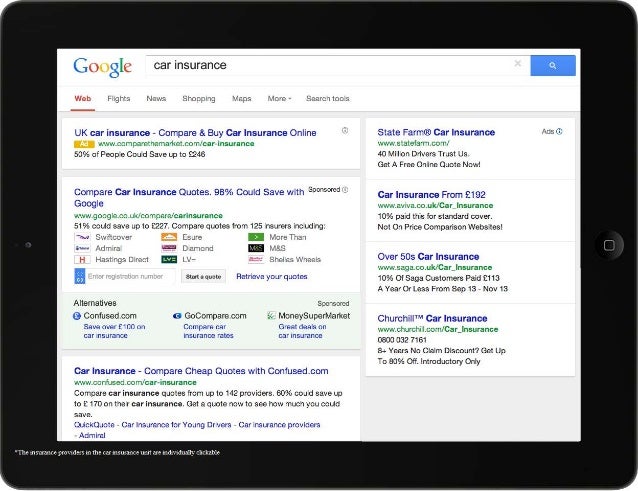Click www.confused.com/car-insurance URL

click(135, 382)
